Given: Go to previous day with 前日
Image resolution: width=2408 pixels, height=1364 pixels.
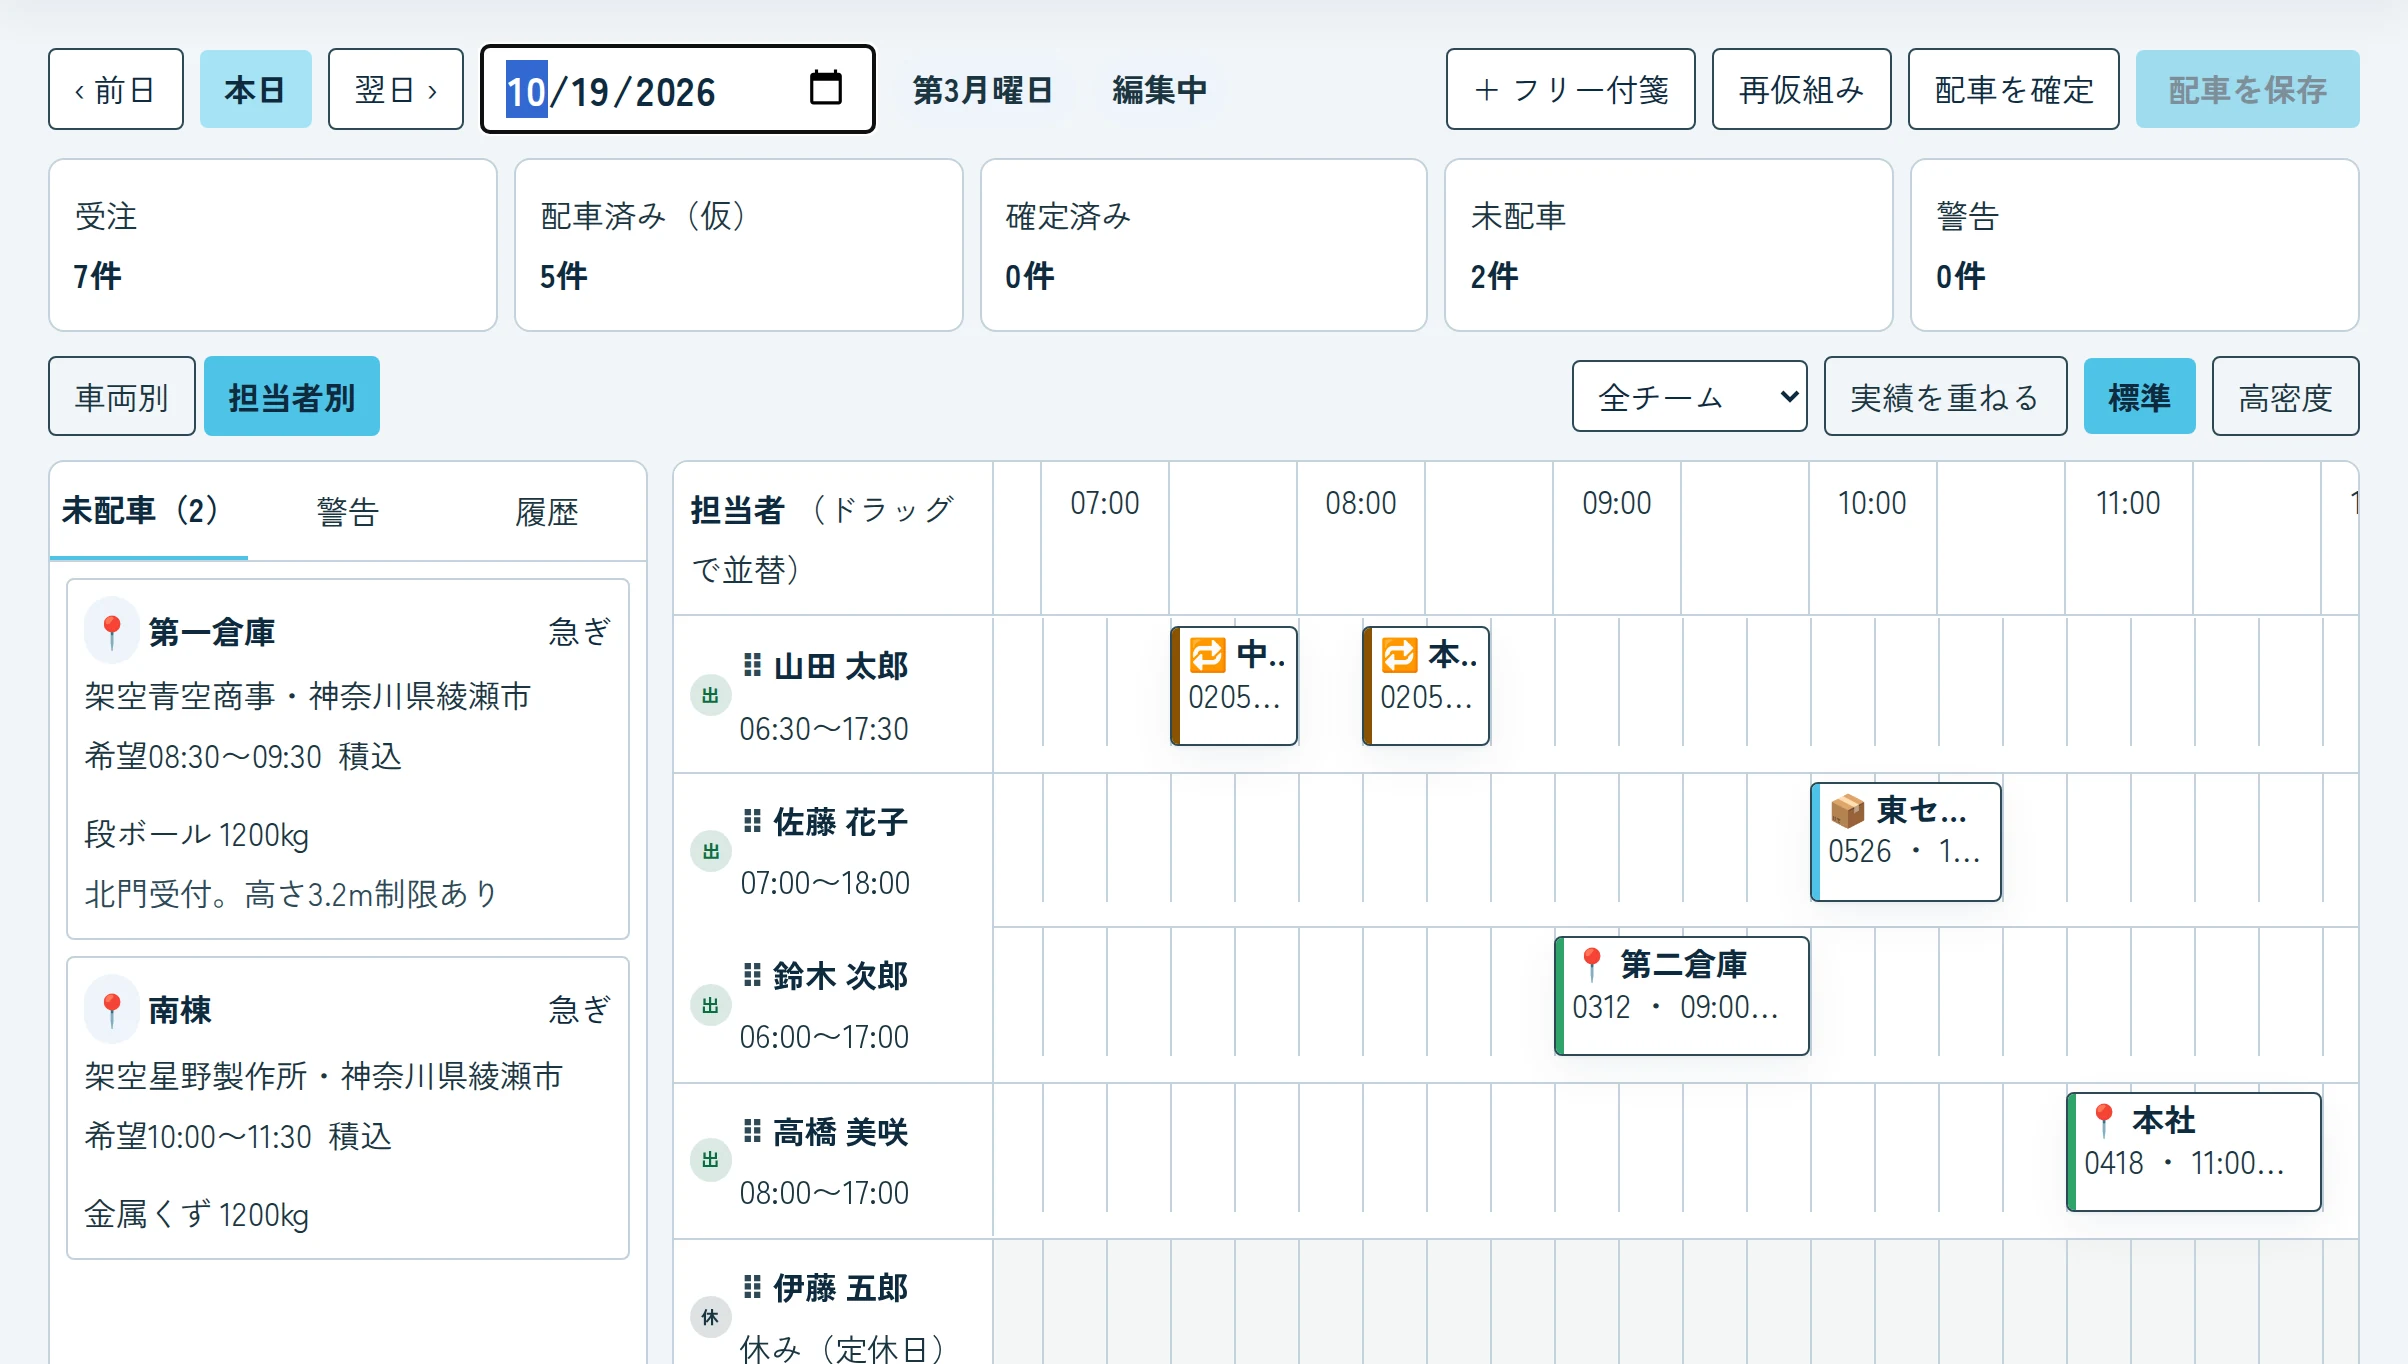Looking at the screenshot, I should (116, 89).
